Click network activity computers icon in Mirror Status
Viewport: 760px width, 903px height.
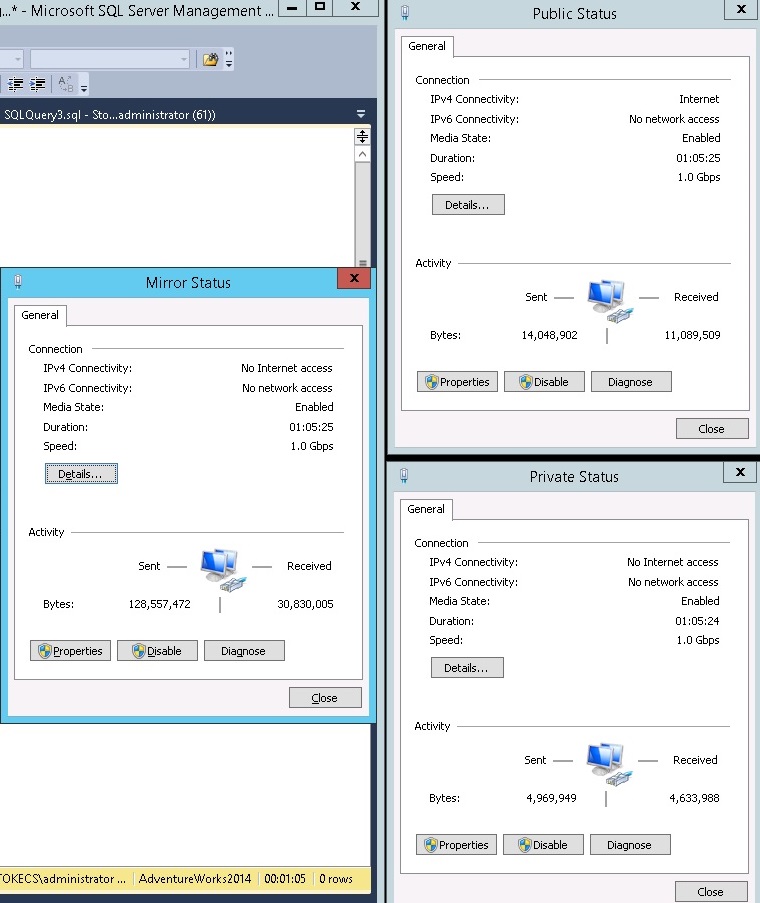(222, 568)
